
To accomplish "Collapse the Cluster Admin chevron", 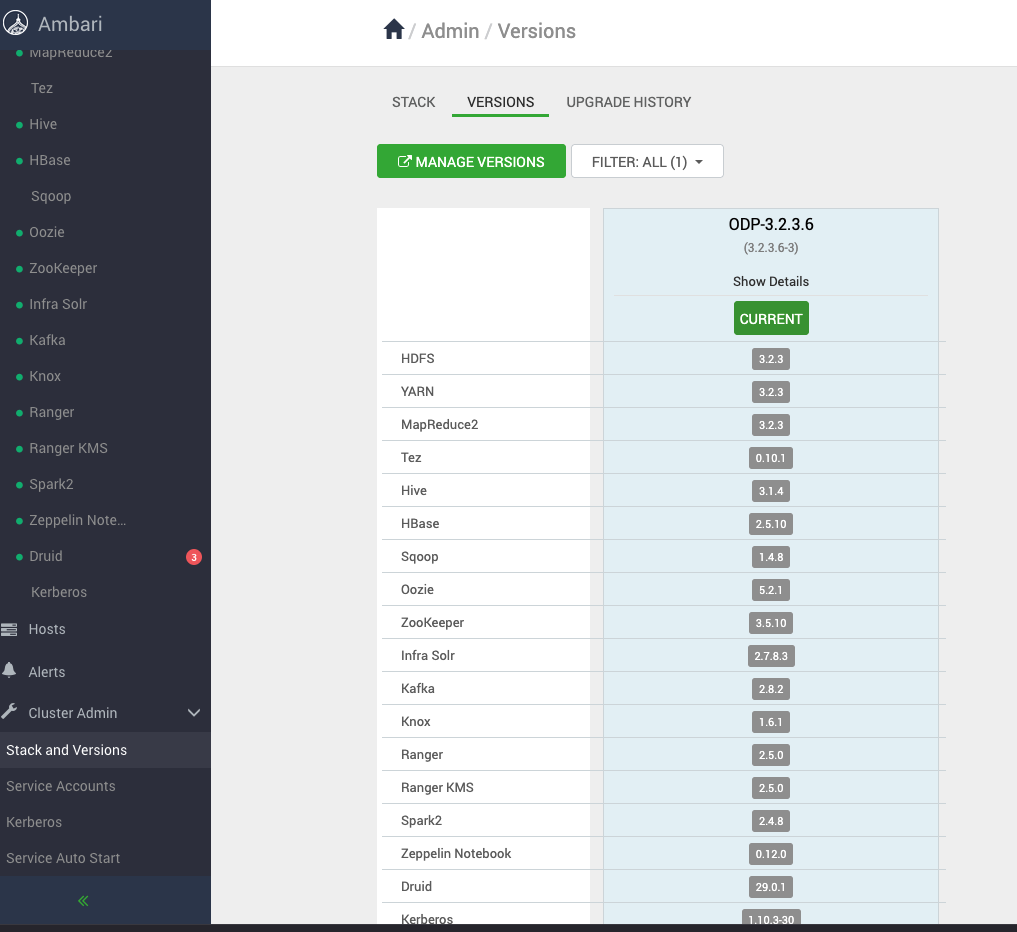I will tap(193, 713).
